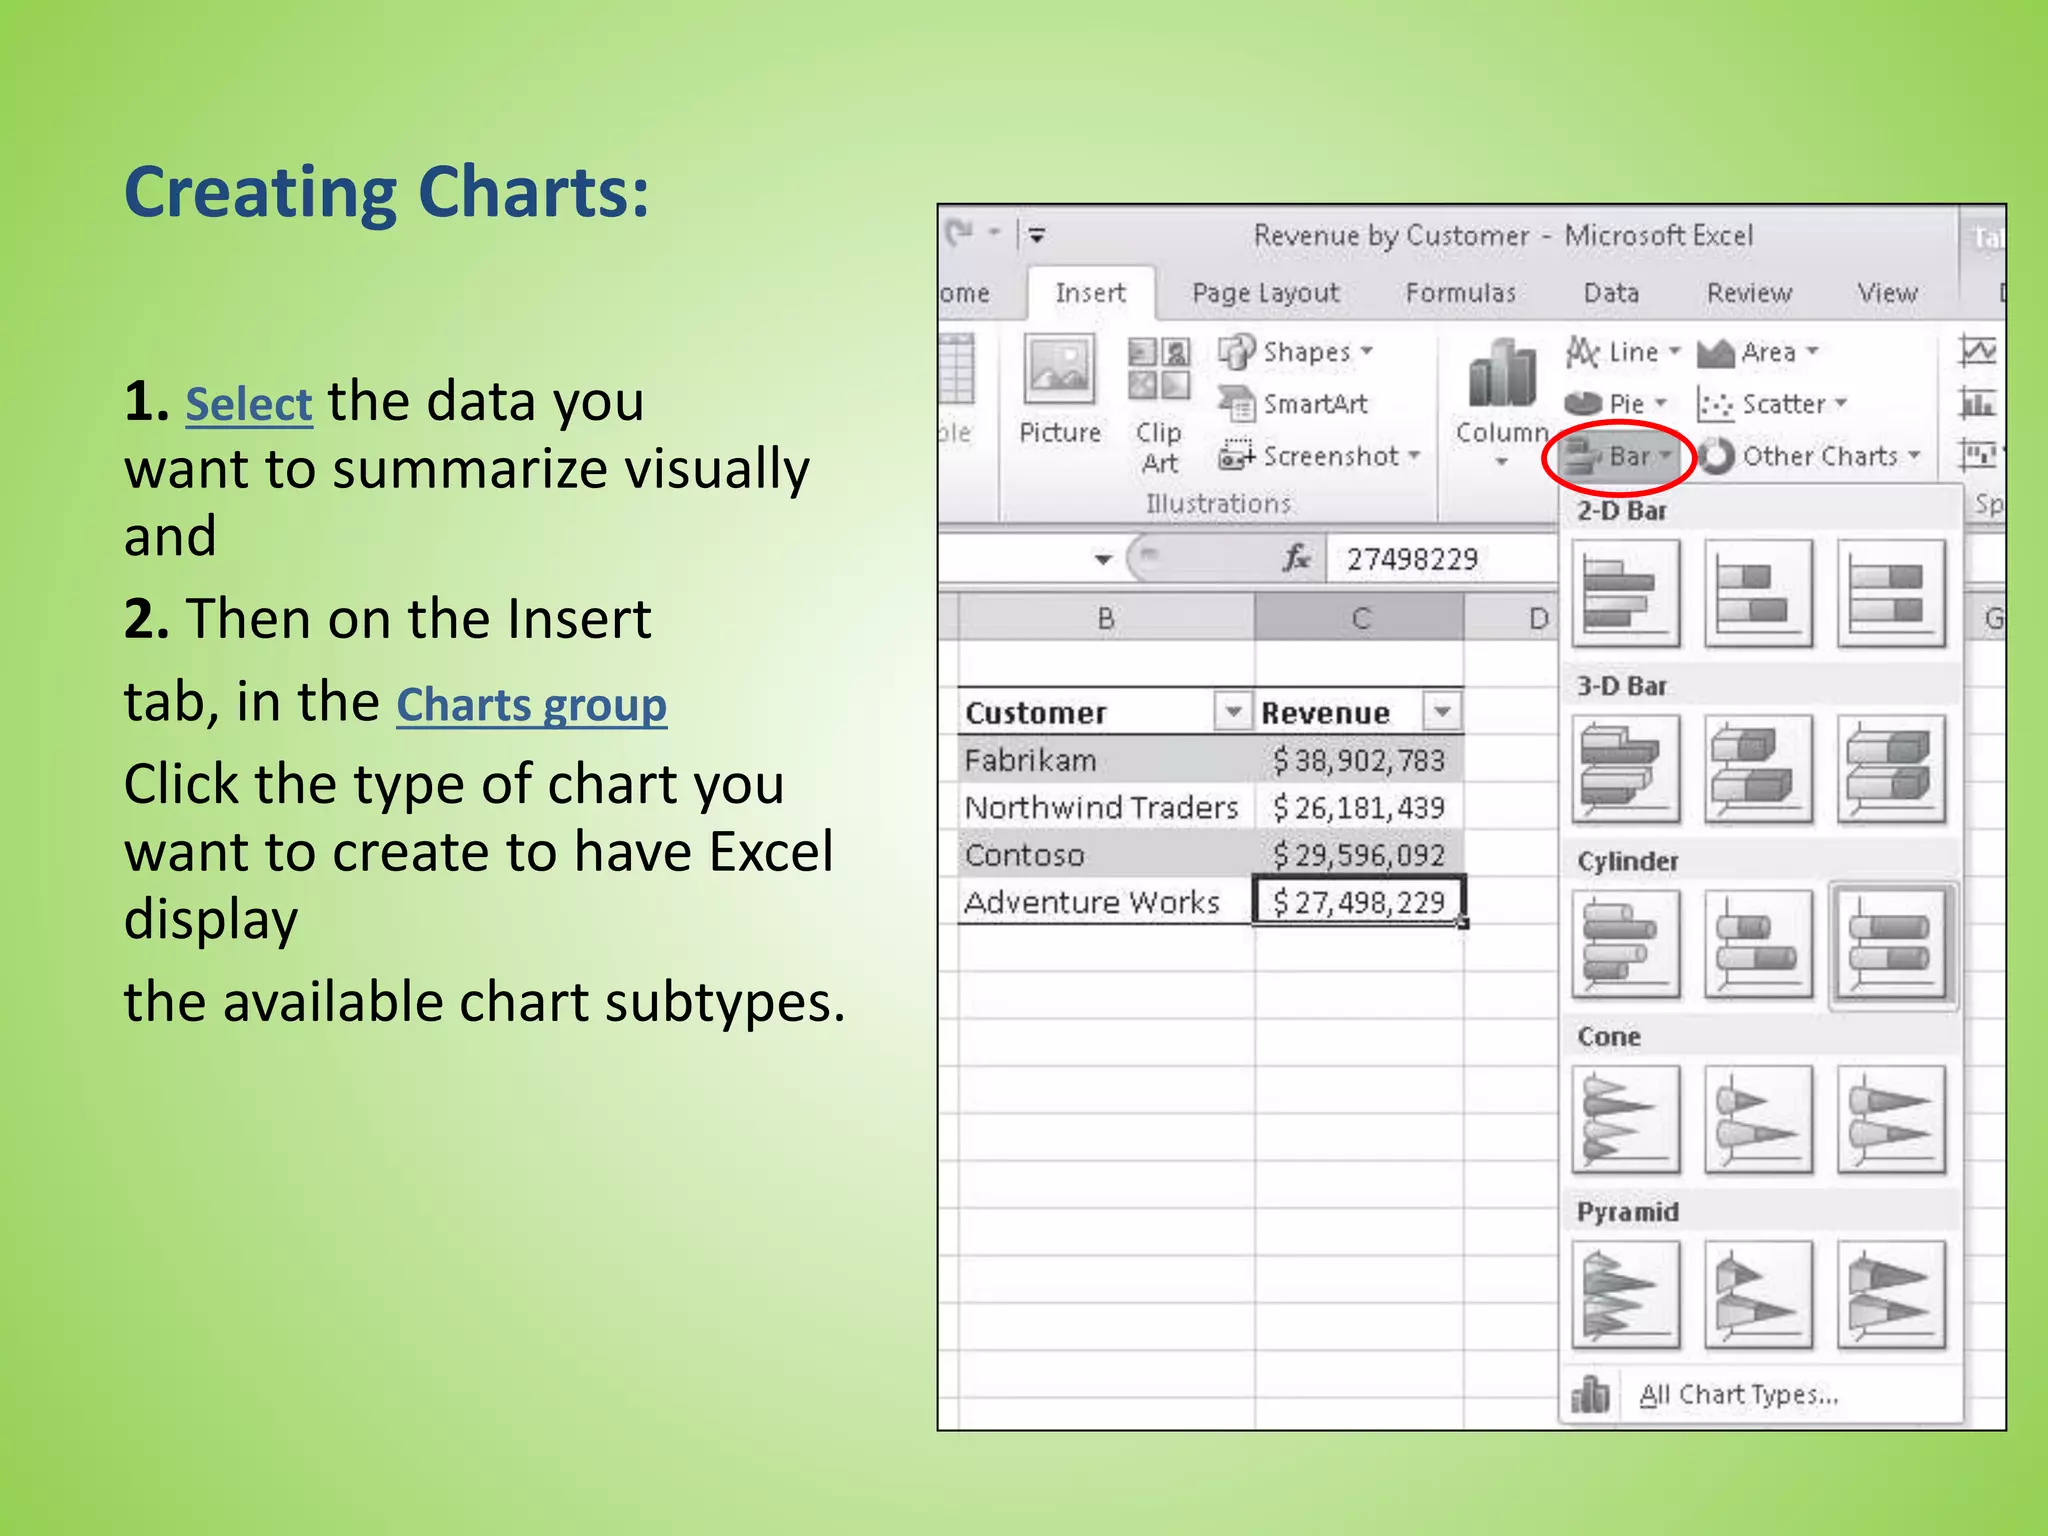Select the Contoso cell
This screenshot has height=1536, width=2048.
click(1106, 855)
